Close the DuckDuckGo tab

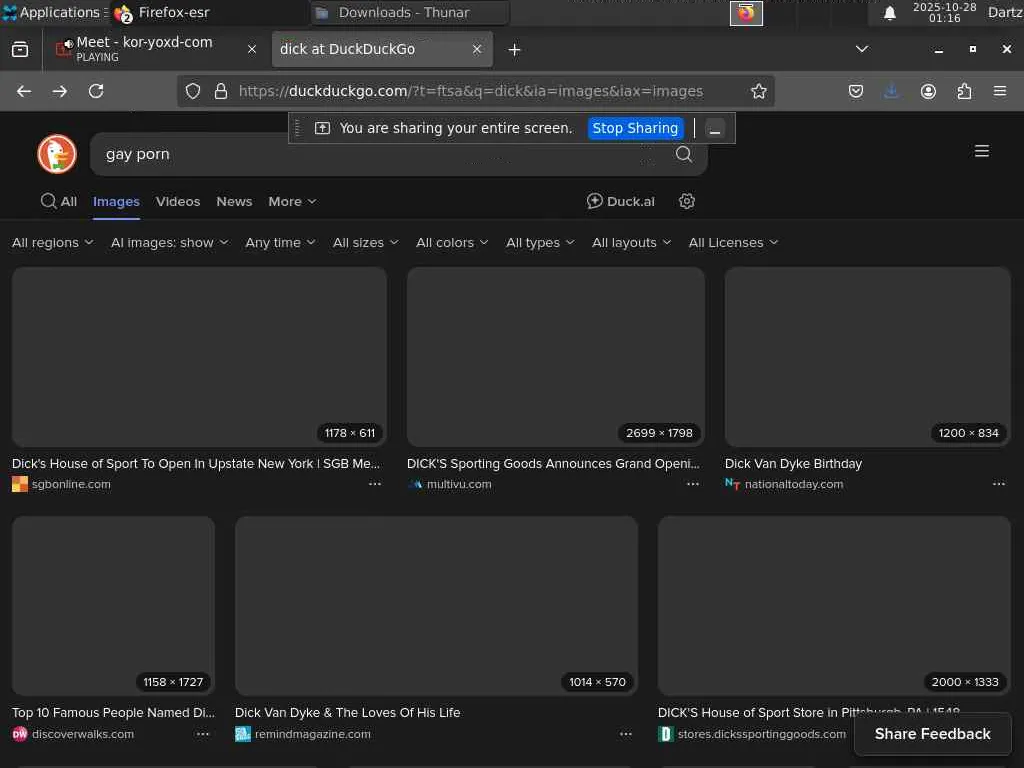pos(477,49)
